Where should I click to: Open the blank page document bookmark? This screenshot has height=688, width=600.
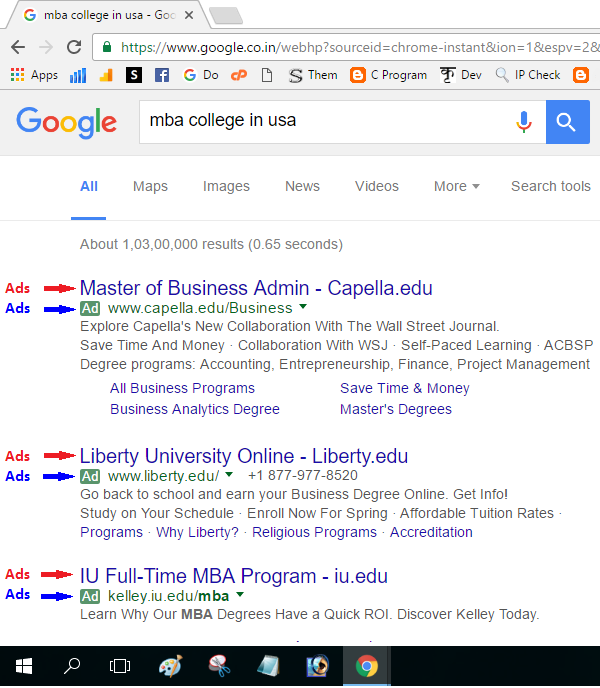[x=267, y=75]
